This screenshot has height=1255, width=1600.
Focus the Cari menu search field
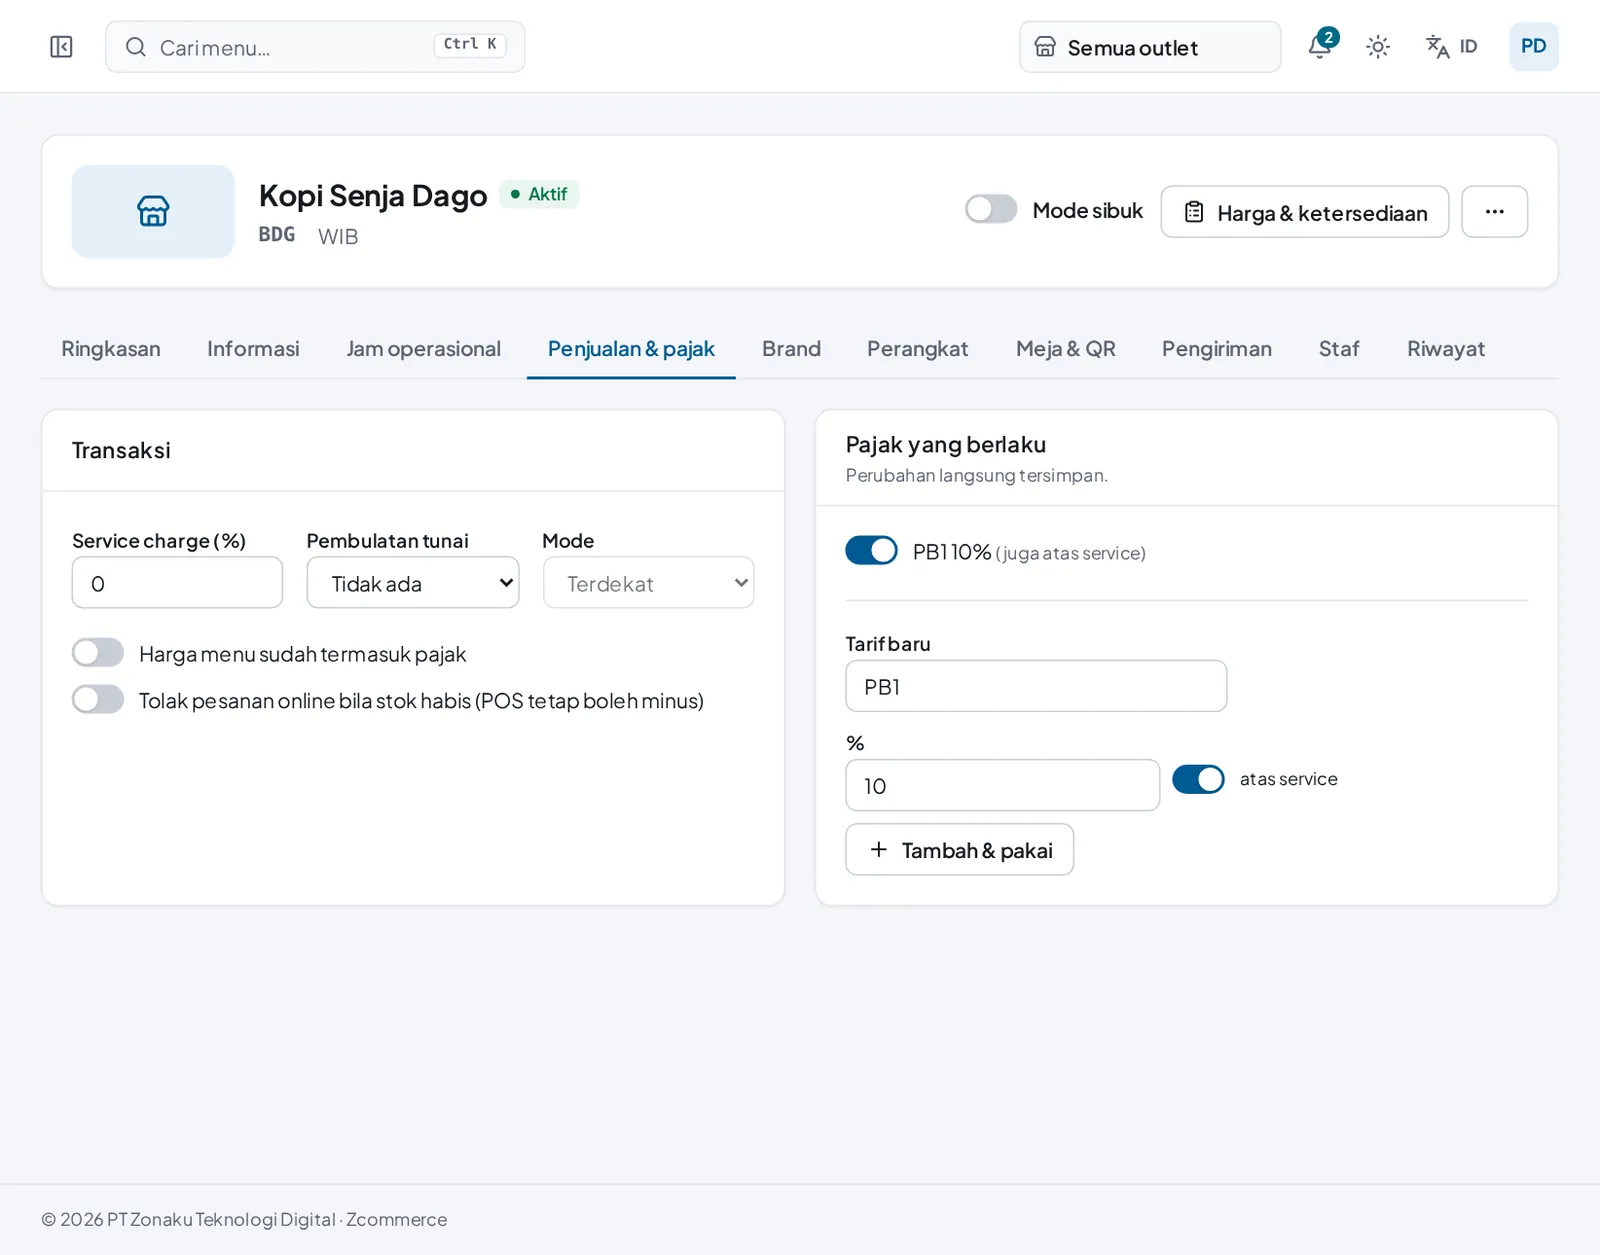[x=315, y=47]
